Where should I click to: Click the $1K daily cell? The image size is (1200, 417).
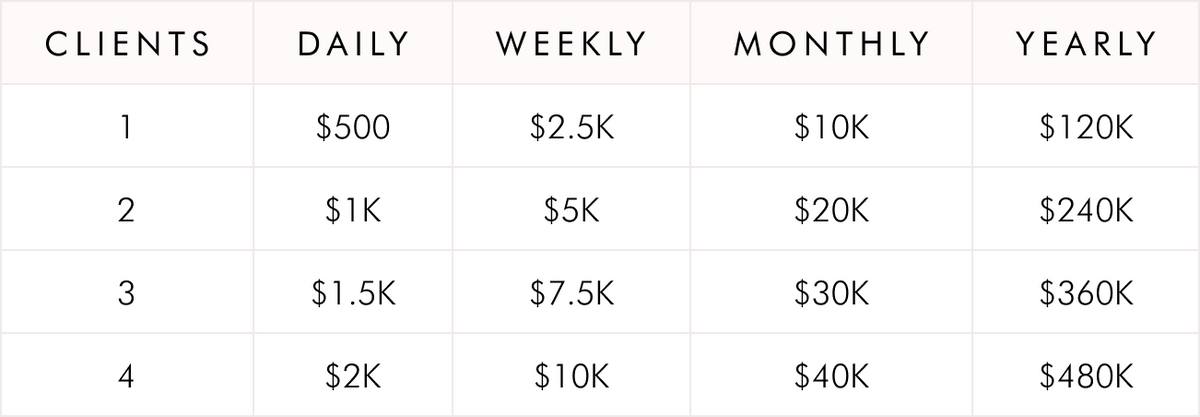pyautogui.click(x=353, y=211)
